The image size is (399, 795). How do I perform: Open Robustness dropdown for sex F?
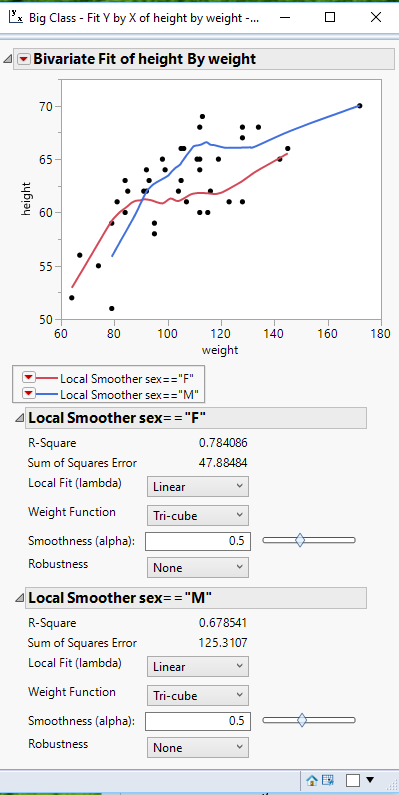click(x=198, y=567)
